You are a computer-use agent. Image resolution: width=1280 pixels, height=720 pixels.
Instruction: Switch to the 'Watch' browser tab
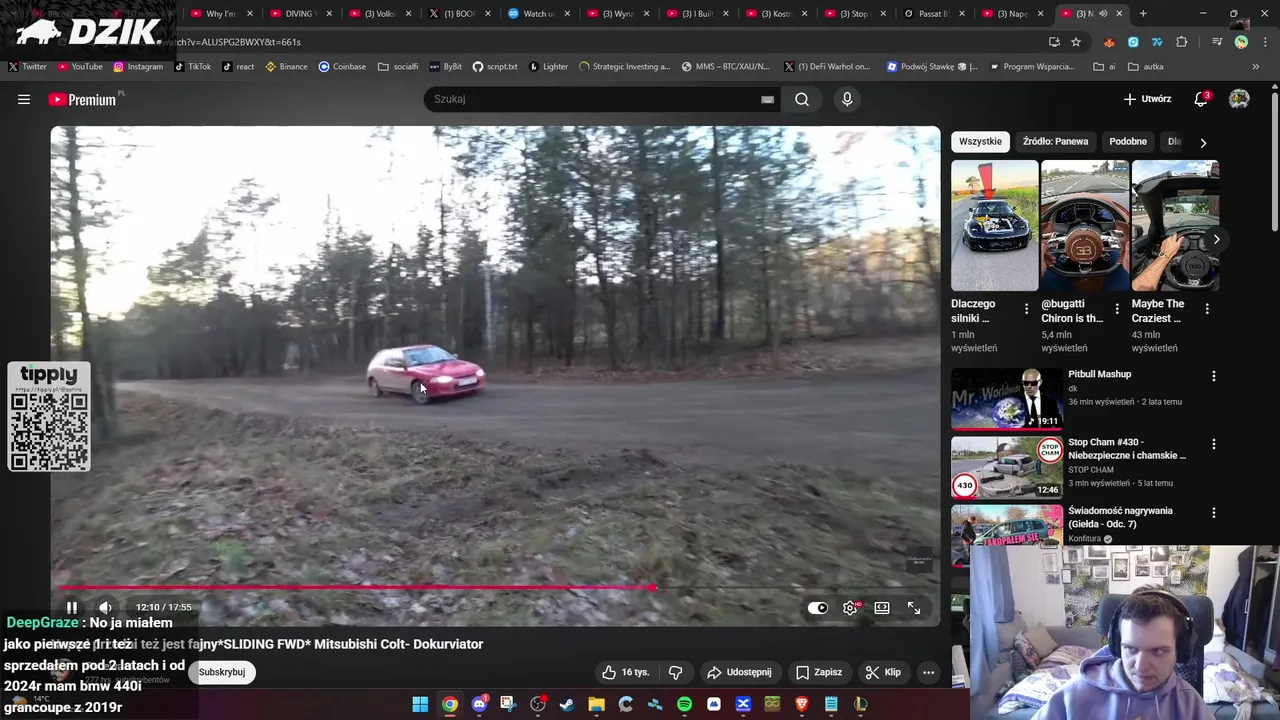[x=538, y=14]
